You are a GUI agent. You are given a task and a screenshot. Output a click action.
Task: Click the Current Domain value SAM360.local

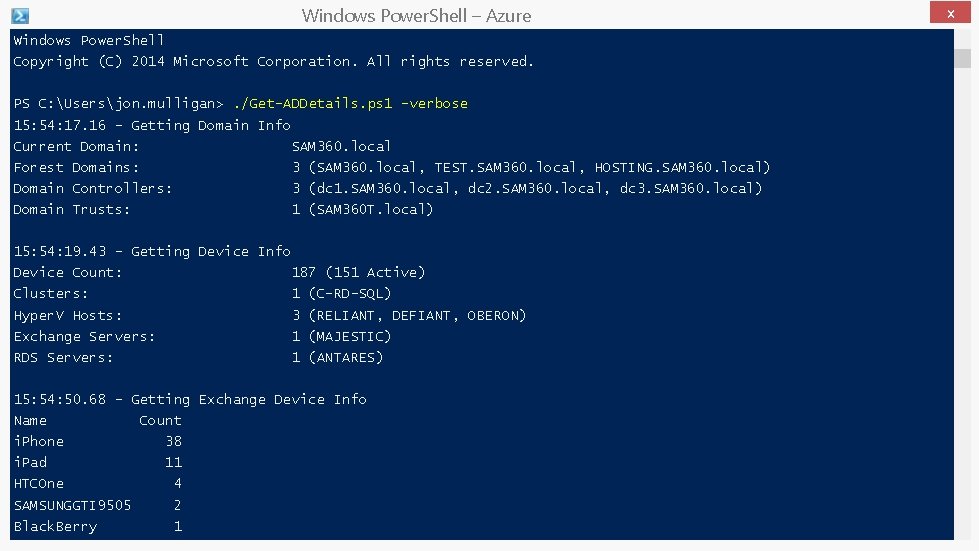coord(342,146)
